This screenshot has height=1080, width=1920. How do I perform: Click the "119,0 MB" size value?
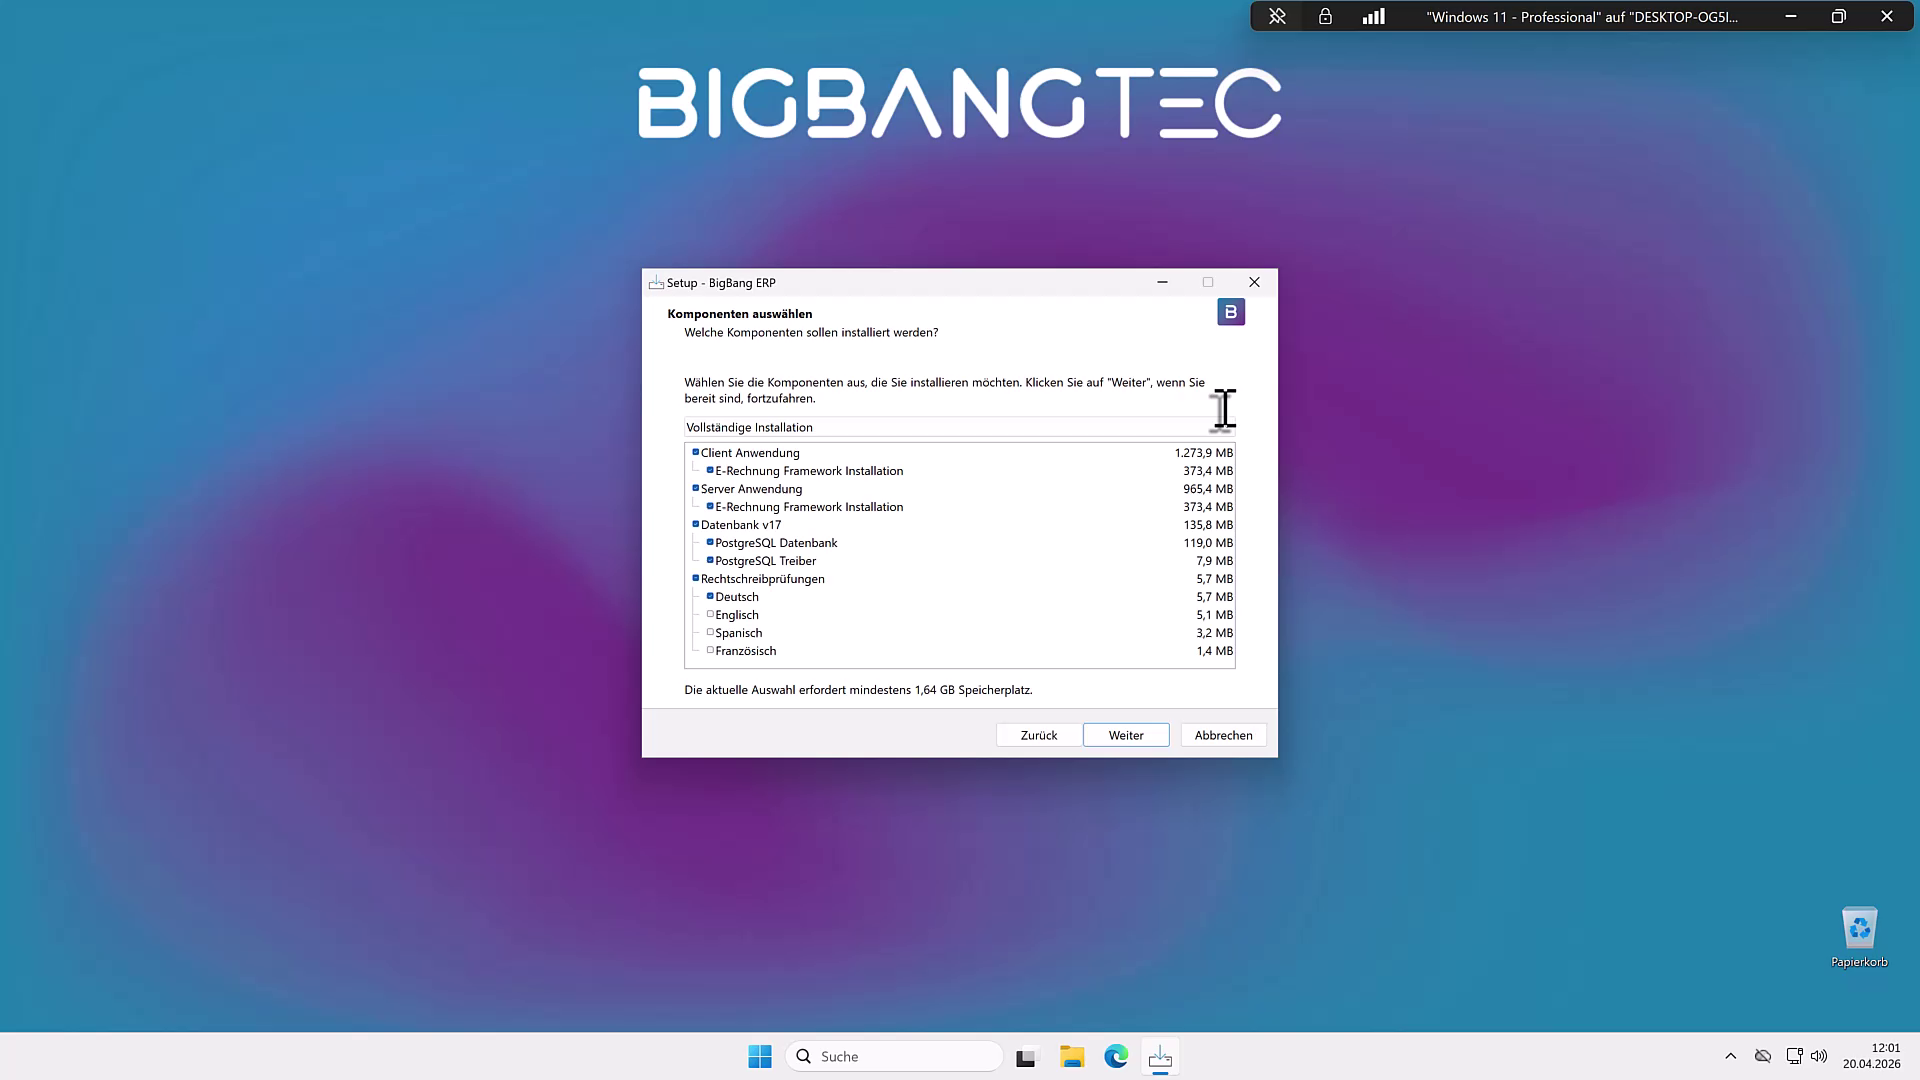[x=1208, y=543]
